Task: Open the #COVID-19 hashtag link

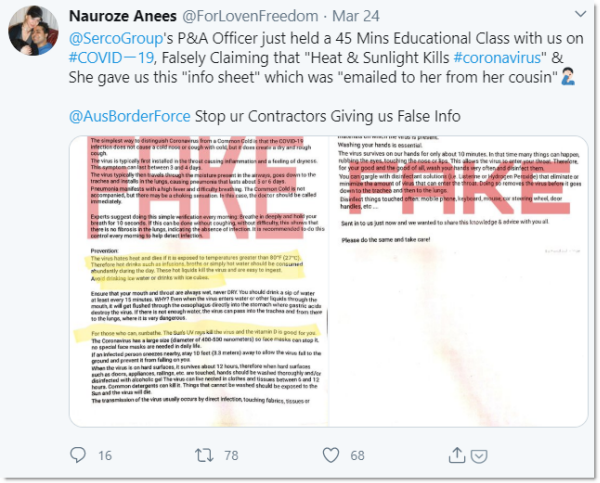Action: [x=111, y=58]
